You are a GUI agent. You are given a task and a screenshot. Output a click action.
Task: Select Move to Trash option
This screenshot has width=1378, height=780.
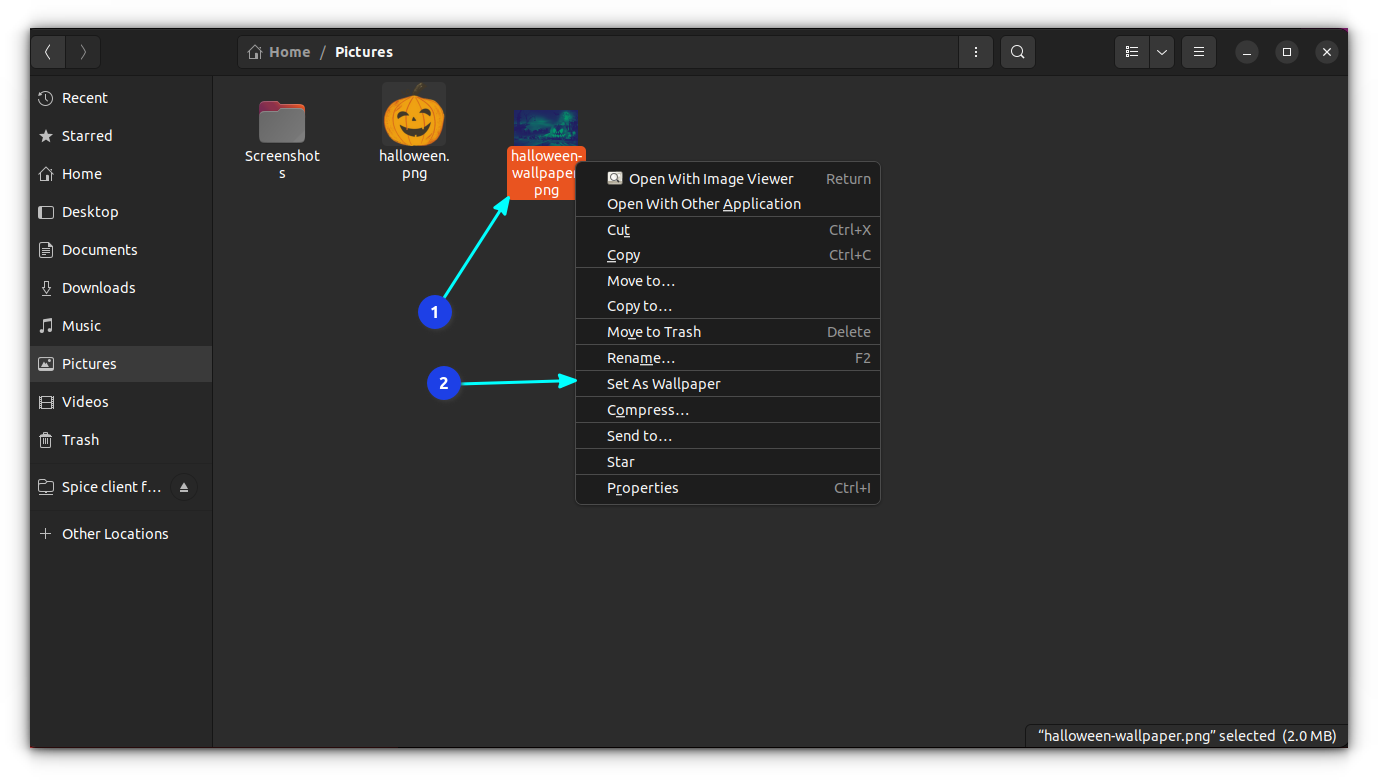[653, 332]
